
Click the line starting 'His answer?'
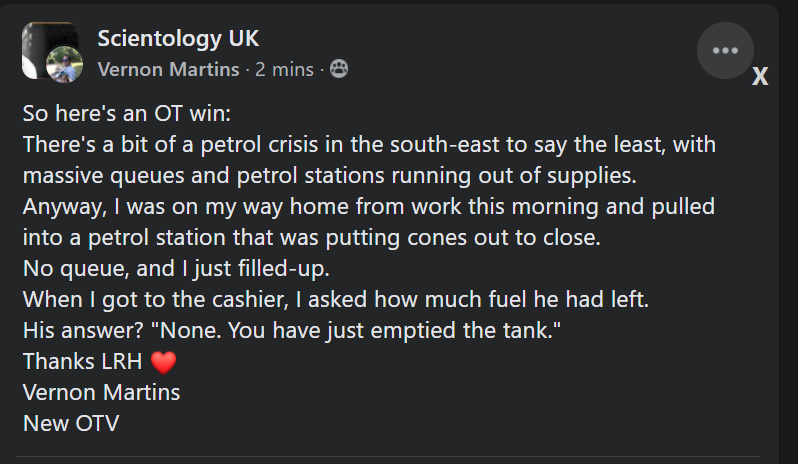(290, 330)
